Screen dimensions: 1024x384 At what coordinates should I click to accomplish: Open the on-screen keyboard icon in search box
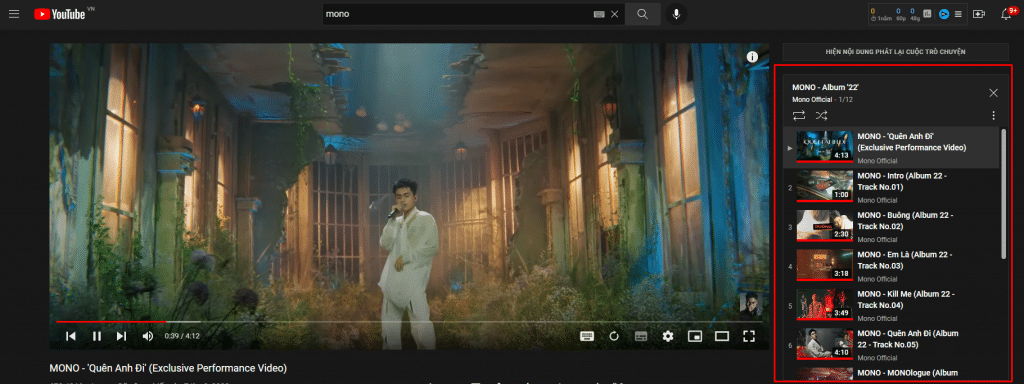coord(599,14)
